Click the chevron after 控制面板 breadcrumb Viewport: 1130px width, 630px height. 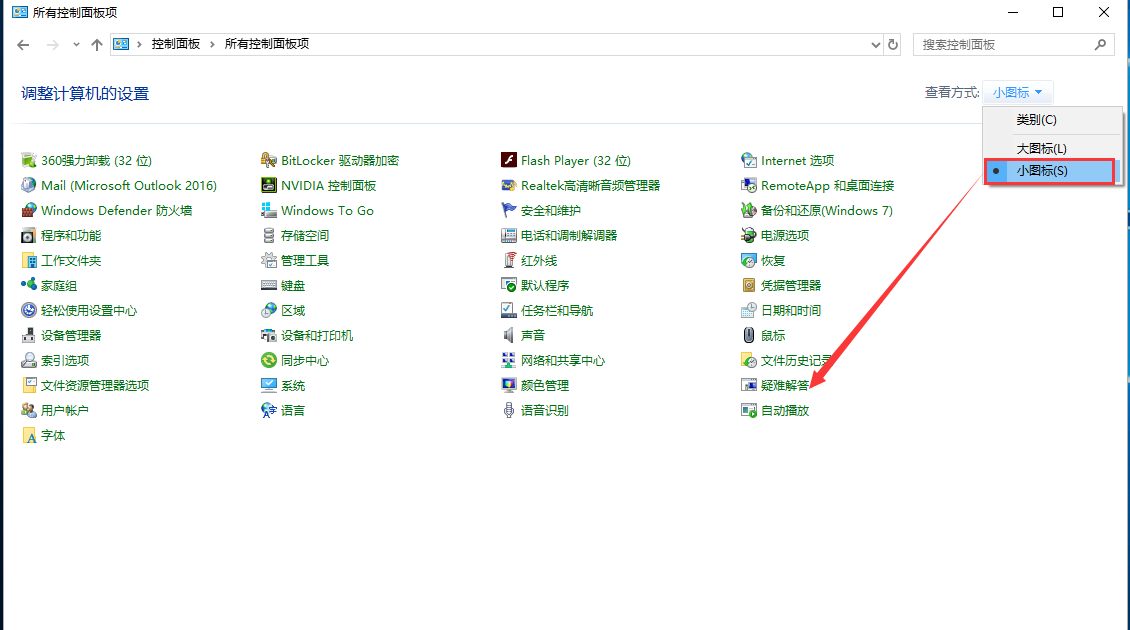[212, 45]
